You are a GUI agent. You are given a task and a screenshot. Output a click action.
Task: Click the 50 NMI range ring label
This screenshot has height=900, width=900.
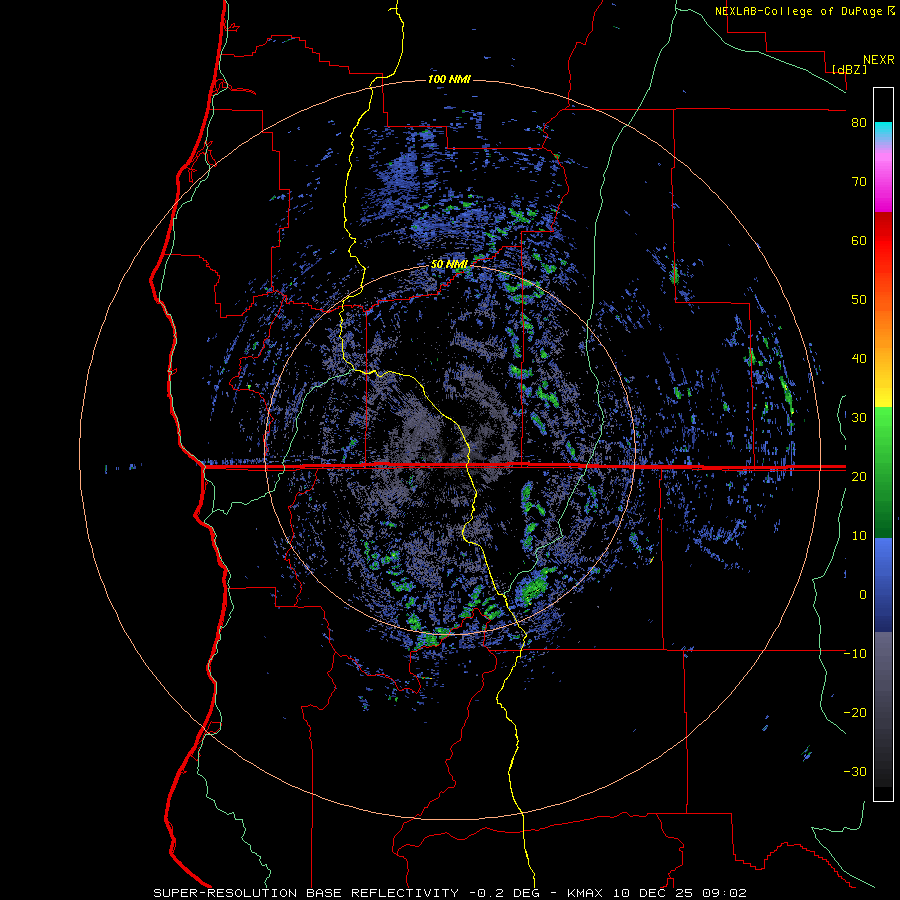pyautogui.click(x=449, y=265)
